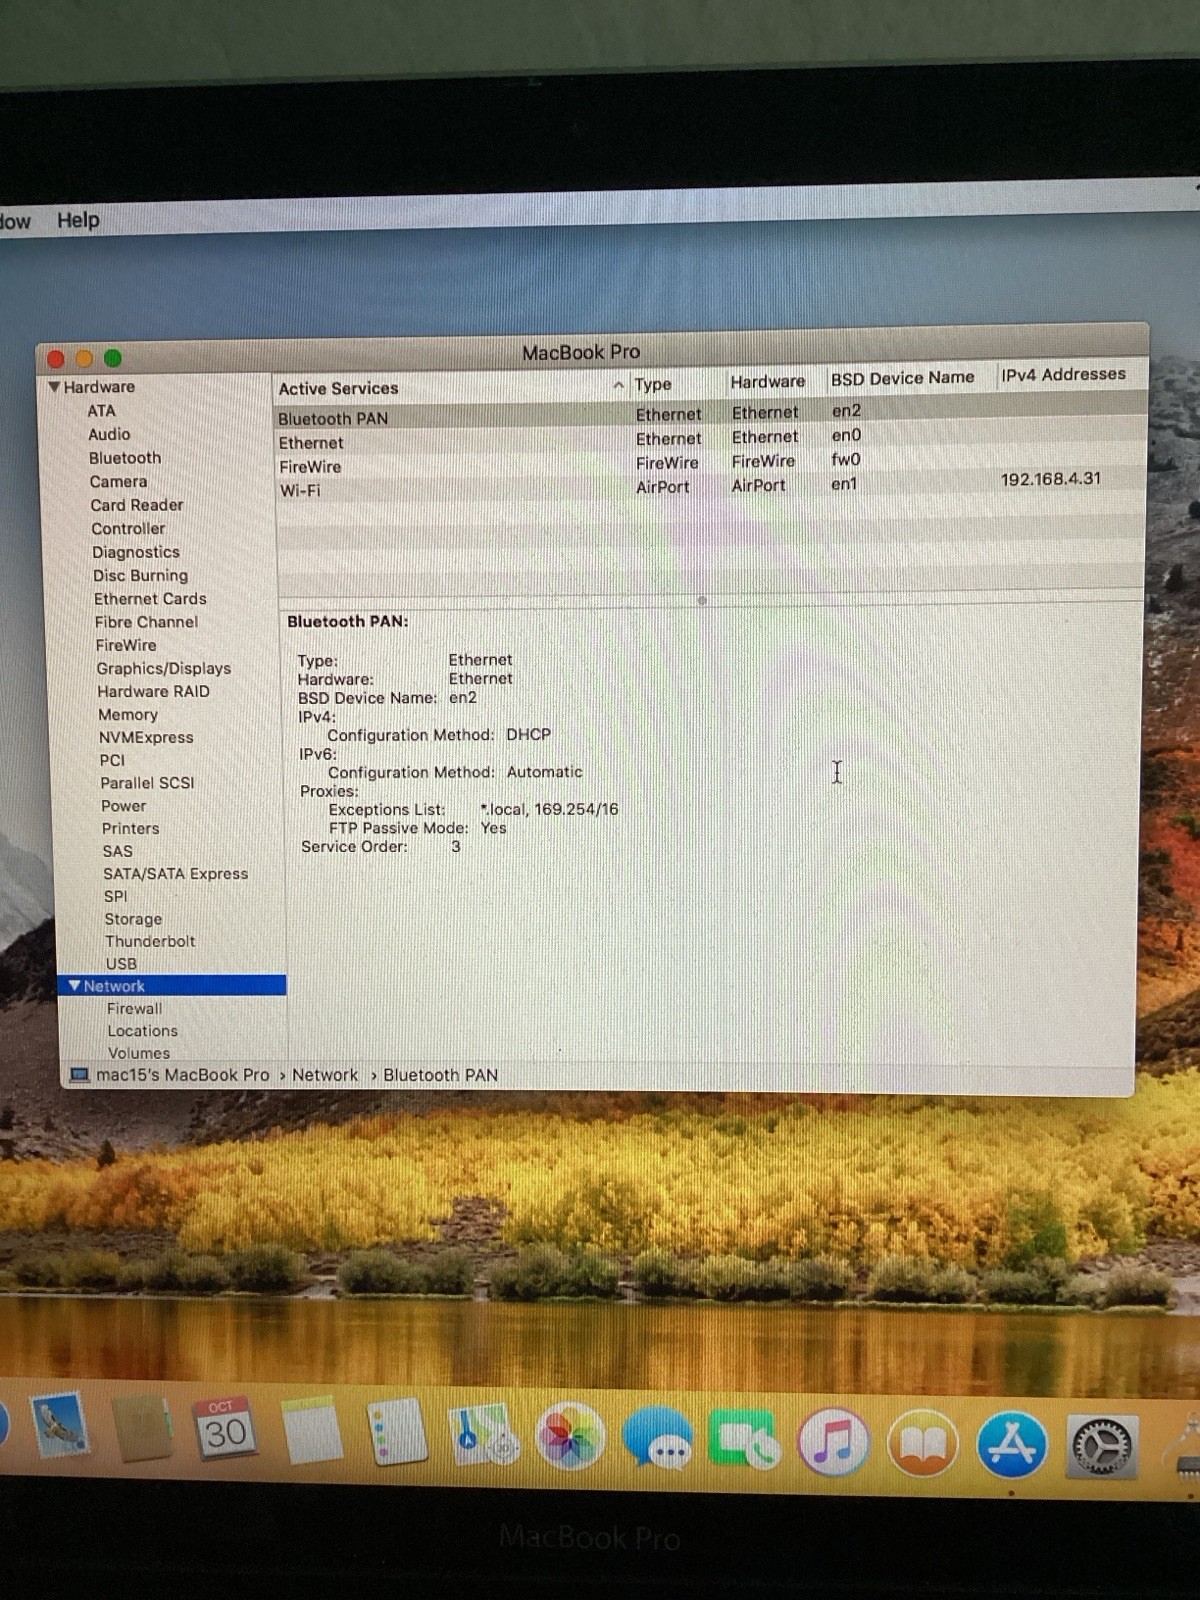Collapse the Network section triangle
Viewport: 1200px width, 1600px height.
click(x=74, y=986)
